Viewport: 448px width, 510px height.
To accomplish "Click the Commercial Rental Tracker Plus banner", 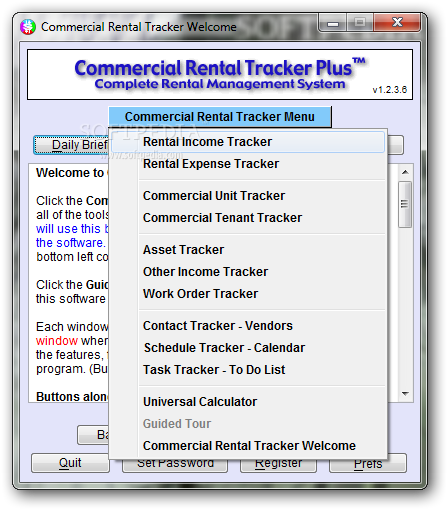I will click(220, 74).
